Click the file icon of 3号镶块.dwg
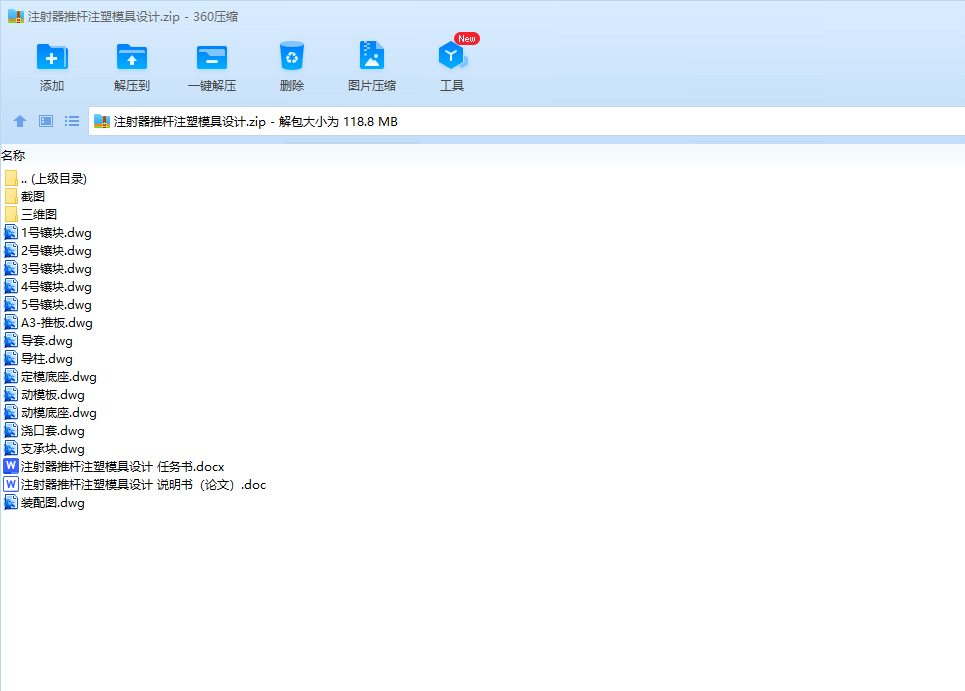 click(x=11, y=268)
